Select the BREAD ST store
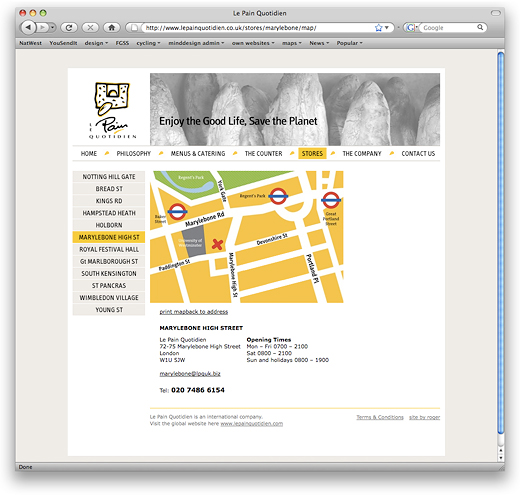Viewport: 520px width, 495px height. coord(109,189)
